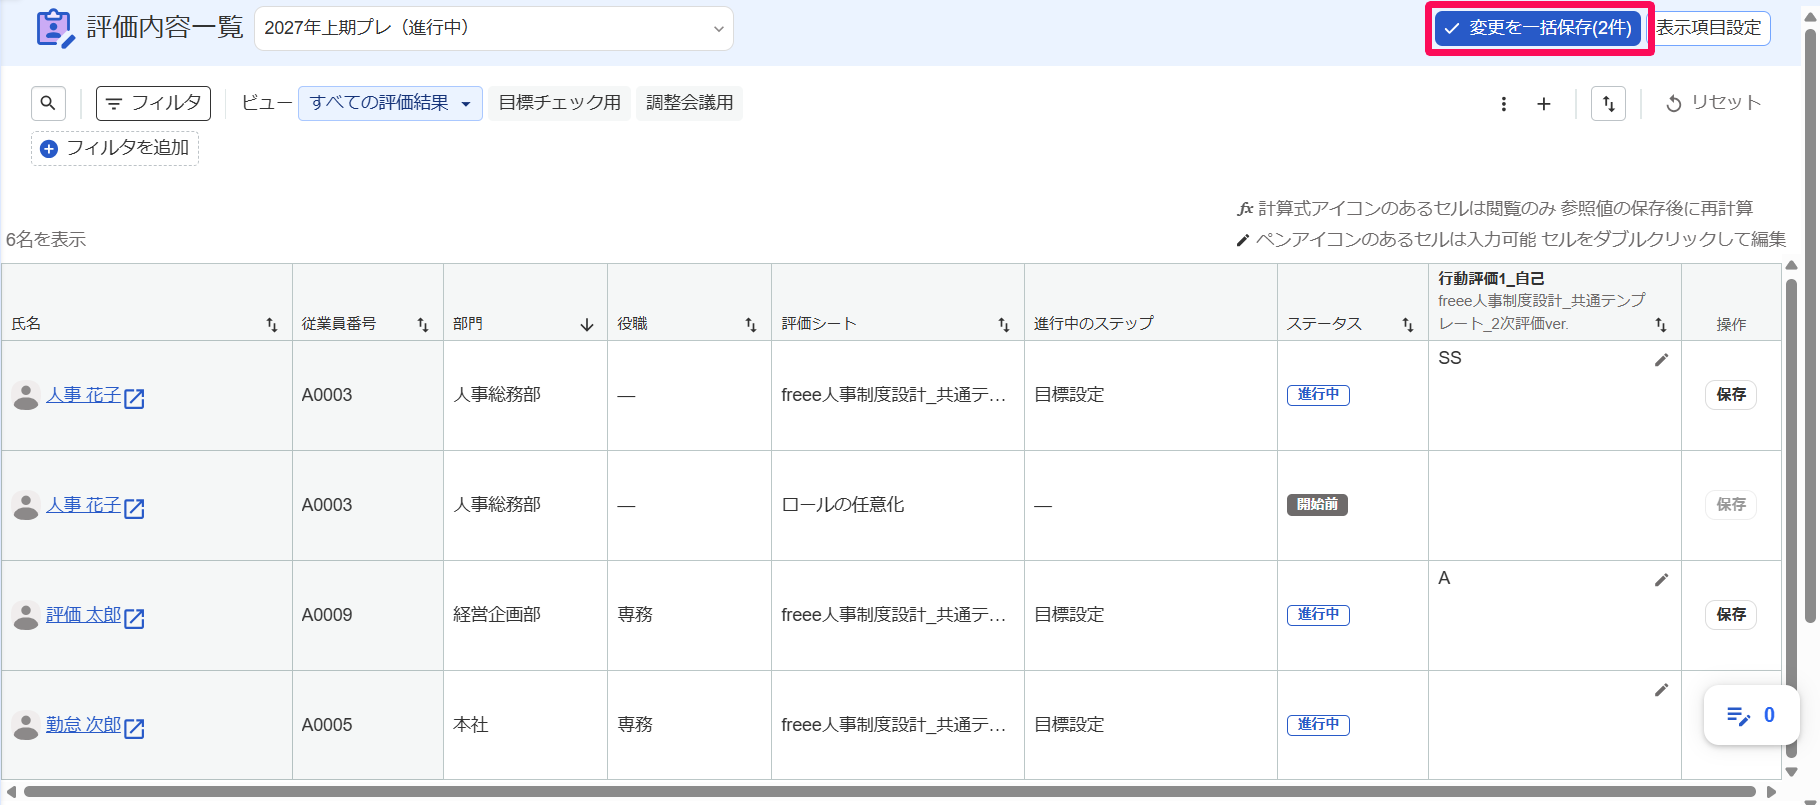The width and height of the screenshot is (1820, 805).
Task: Select the 経営企画部 department cell
Action: click(x=525, y=615)
